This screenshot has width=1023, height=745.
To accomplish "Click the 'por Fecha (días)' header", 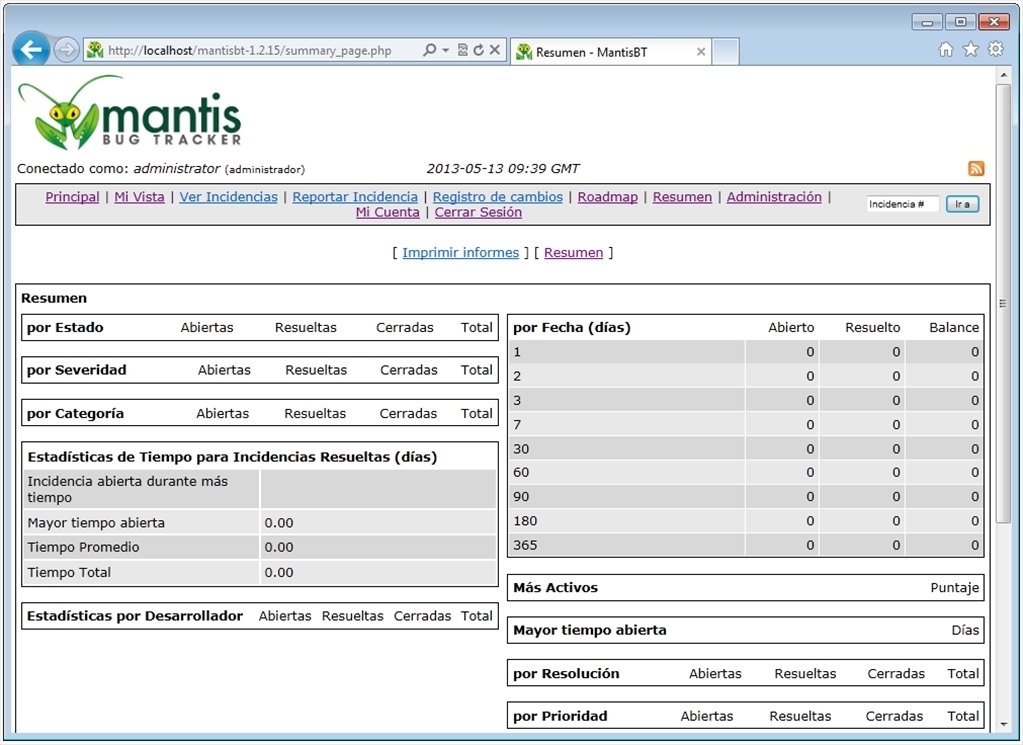I will pyautogui.click(x=572, y=327).
